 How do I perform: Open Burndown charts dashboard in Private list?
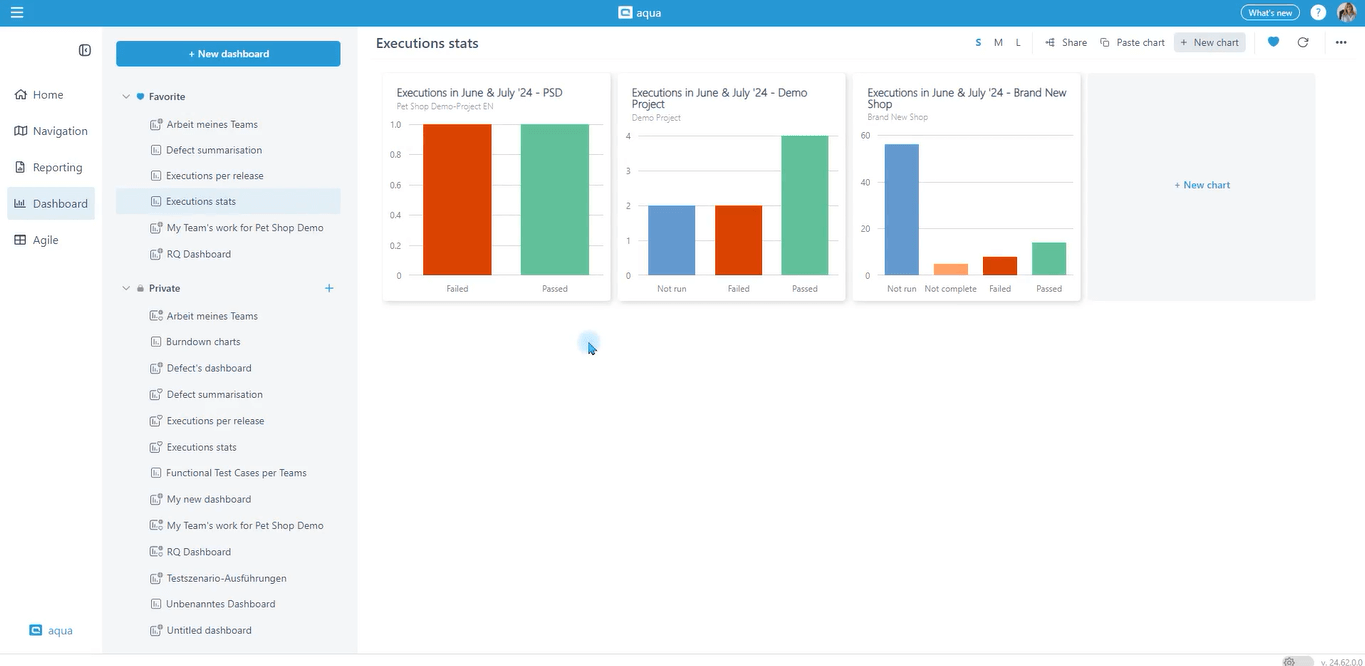point(203,342)
